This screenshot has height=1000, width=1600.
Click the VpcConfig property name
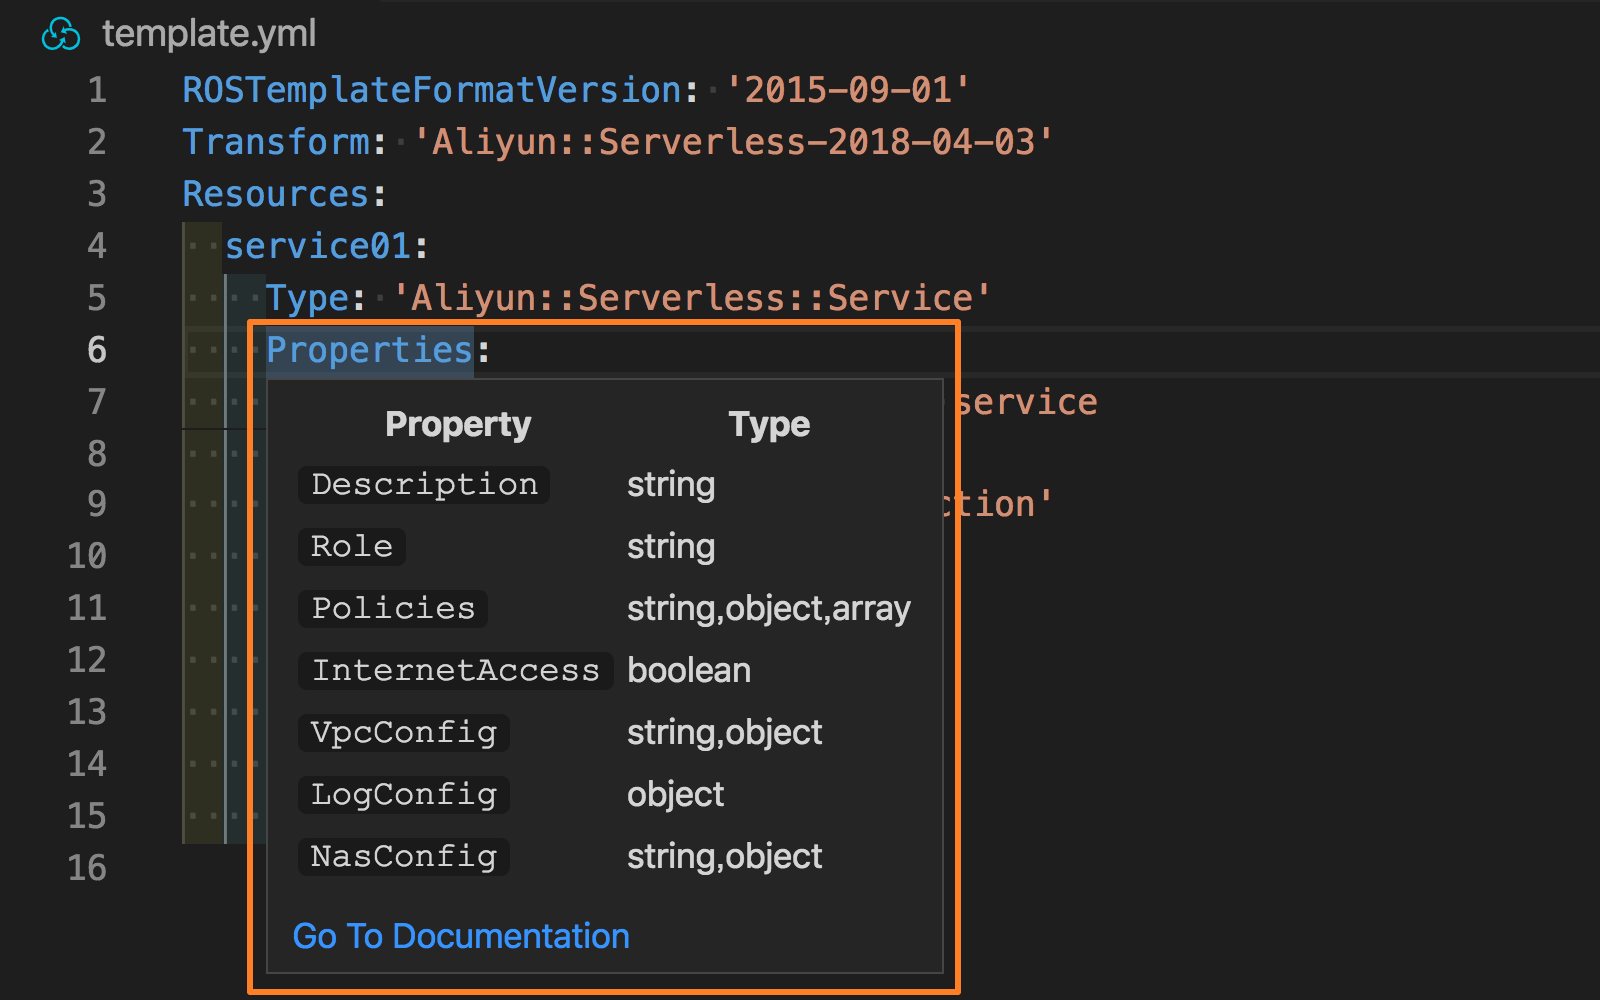coord(404,733)
